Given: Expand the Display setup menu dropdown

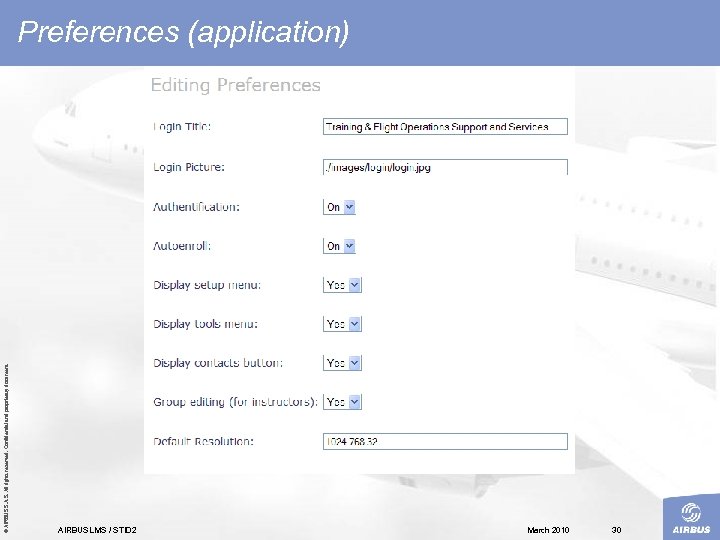Looking at the screenshot, I should 342,285.
